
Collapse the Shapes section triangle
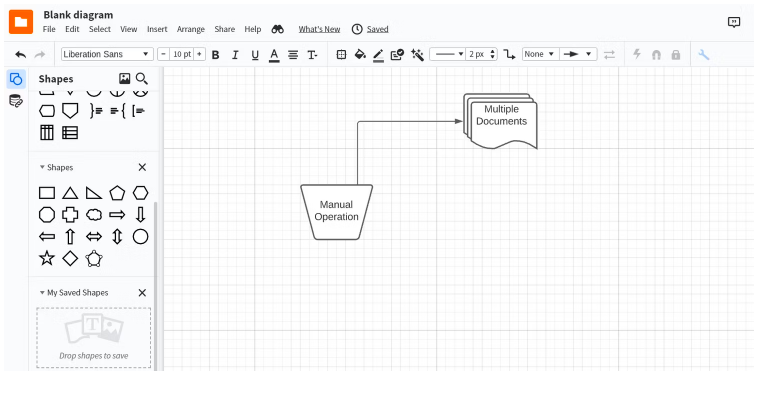click(x=42, y=167)
